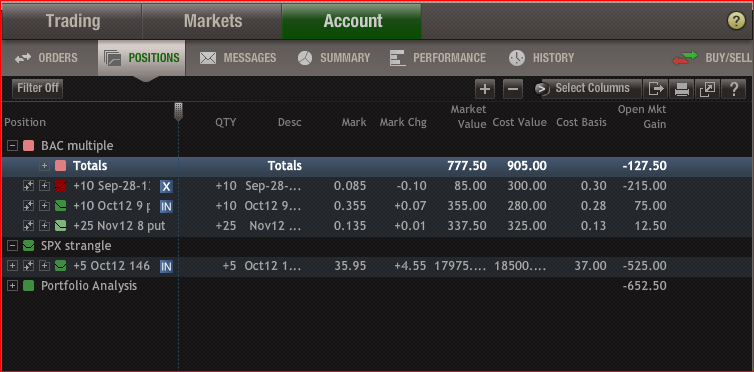754x372 pixels.
Task: Expand the Portfolio Analysis row
Action: (13, 286)
